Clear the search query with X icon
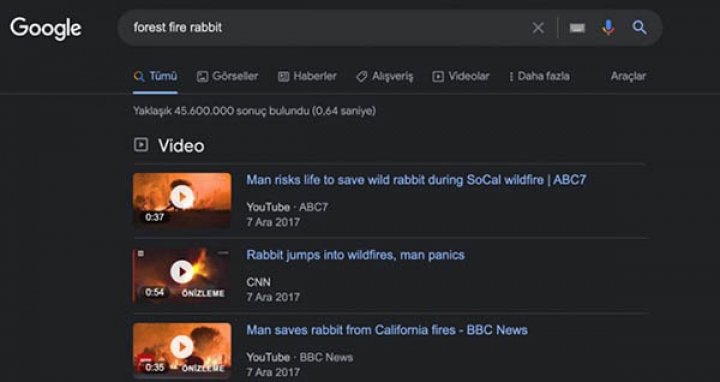Screen dimensions: 720x382 [x=538, y=28]
